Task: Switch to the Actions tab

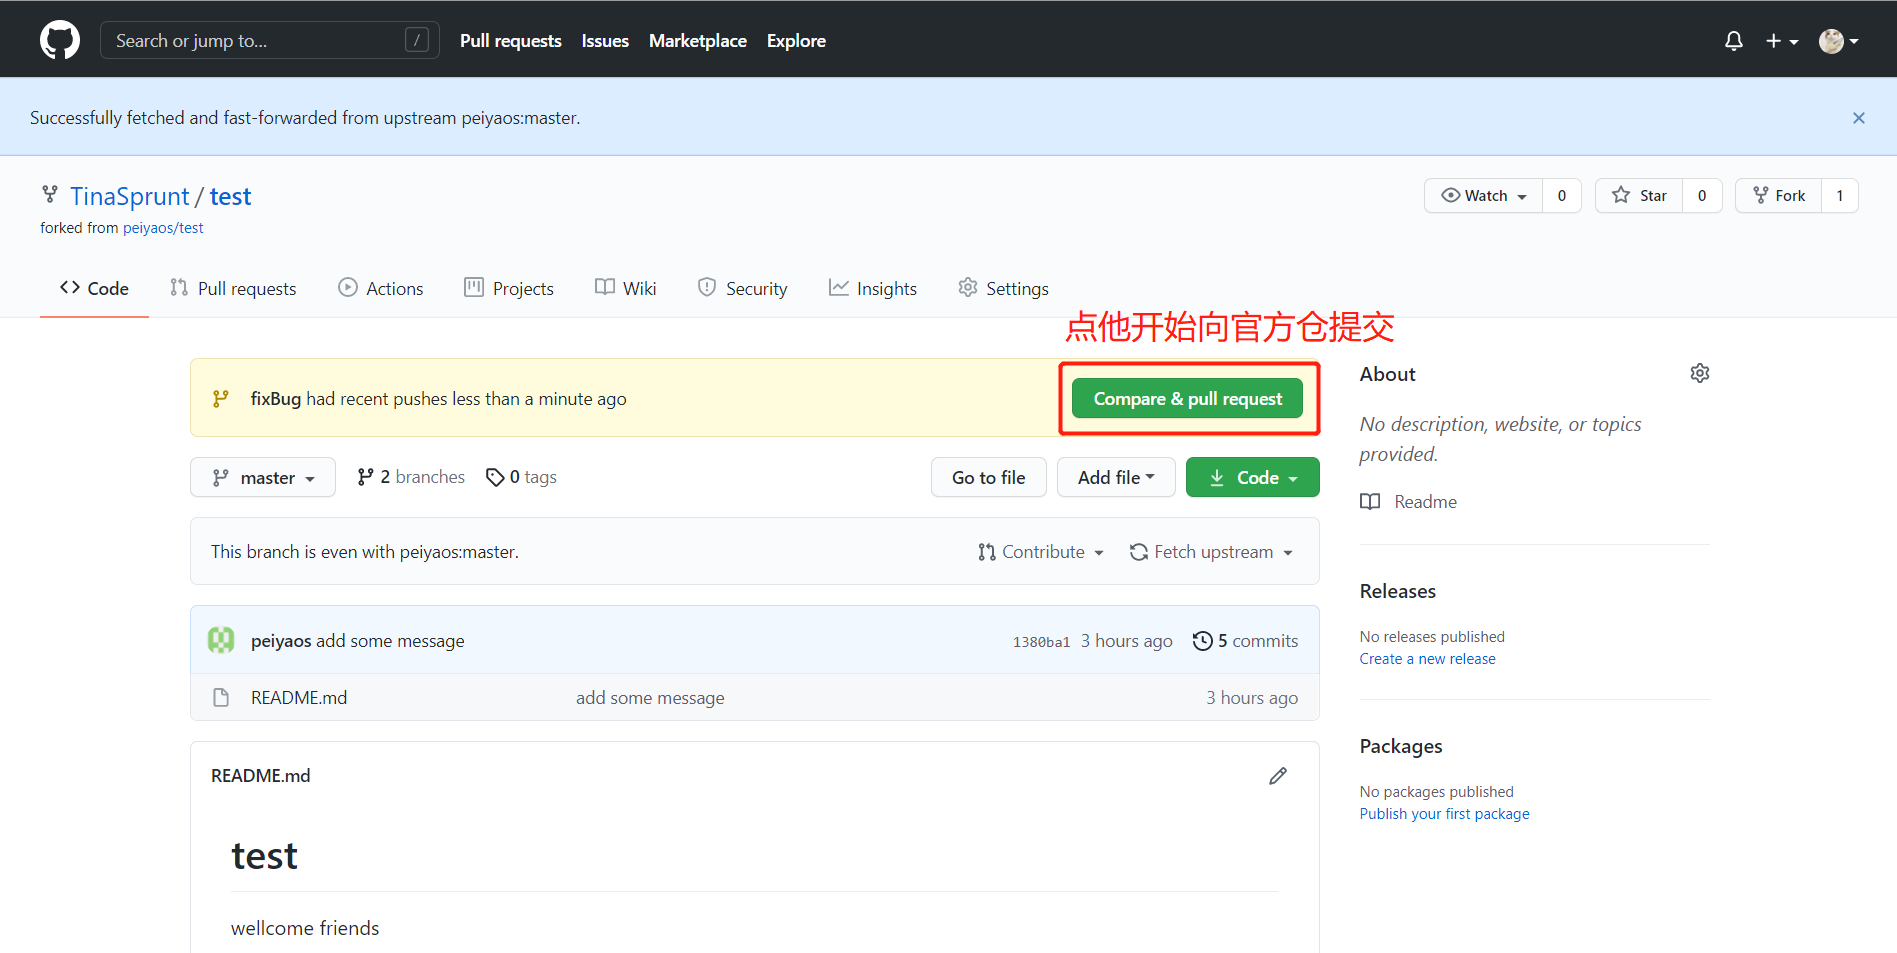Action: pos(381,288)
